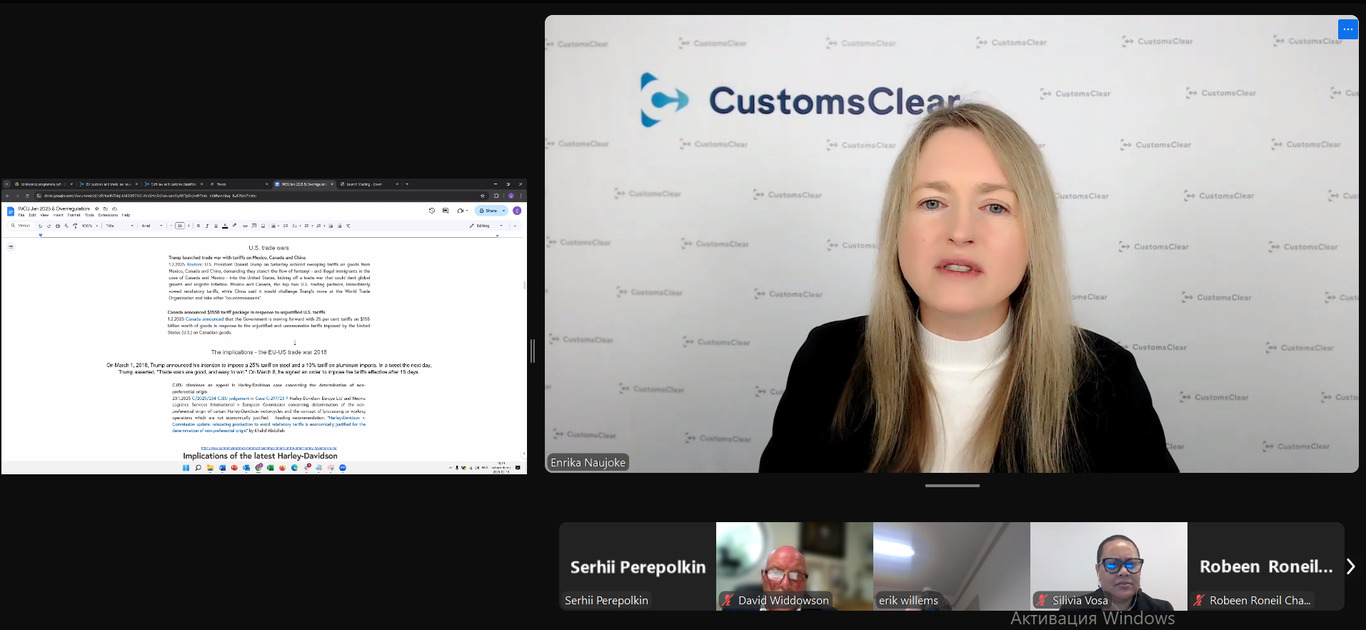Open the Meet camera icon in Docs
The height and width of the screenshot is (630, 1366).
tap(461, 211)
